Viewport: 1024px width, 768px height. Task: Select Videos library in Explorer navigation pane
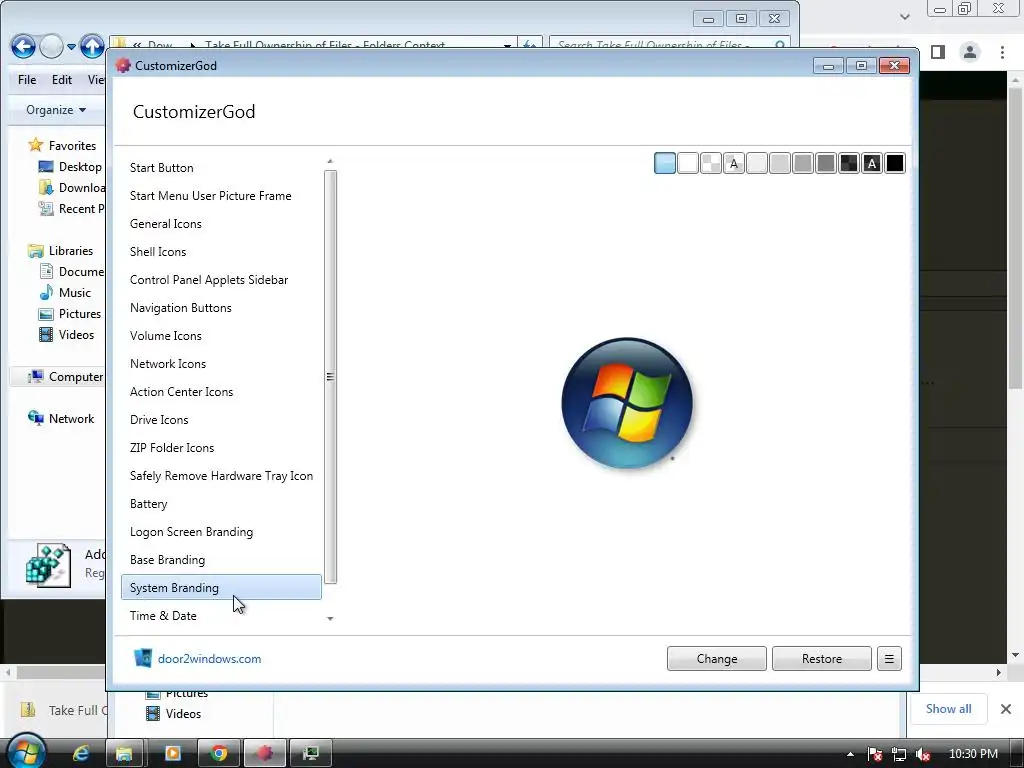(x=66, y=334)
